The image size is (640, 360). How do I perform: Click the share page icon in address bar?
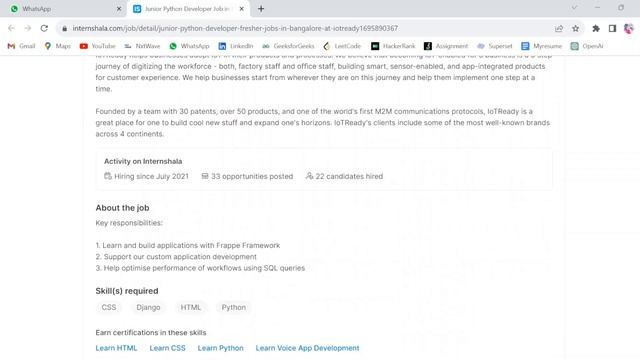click(559, 28)
